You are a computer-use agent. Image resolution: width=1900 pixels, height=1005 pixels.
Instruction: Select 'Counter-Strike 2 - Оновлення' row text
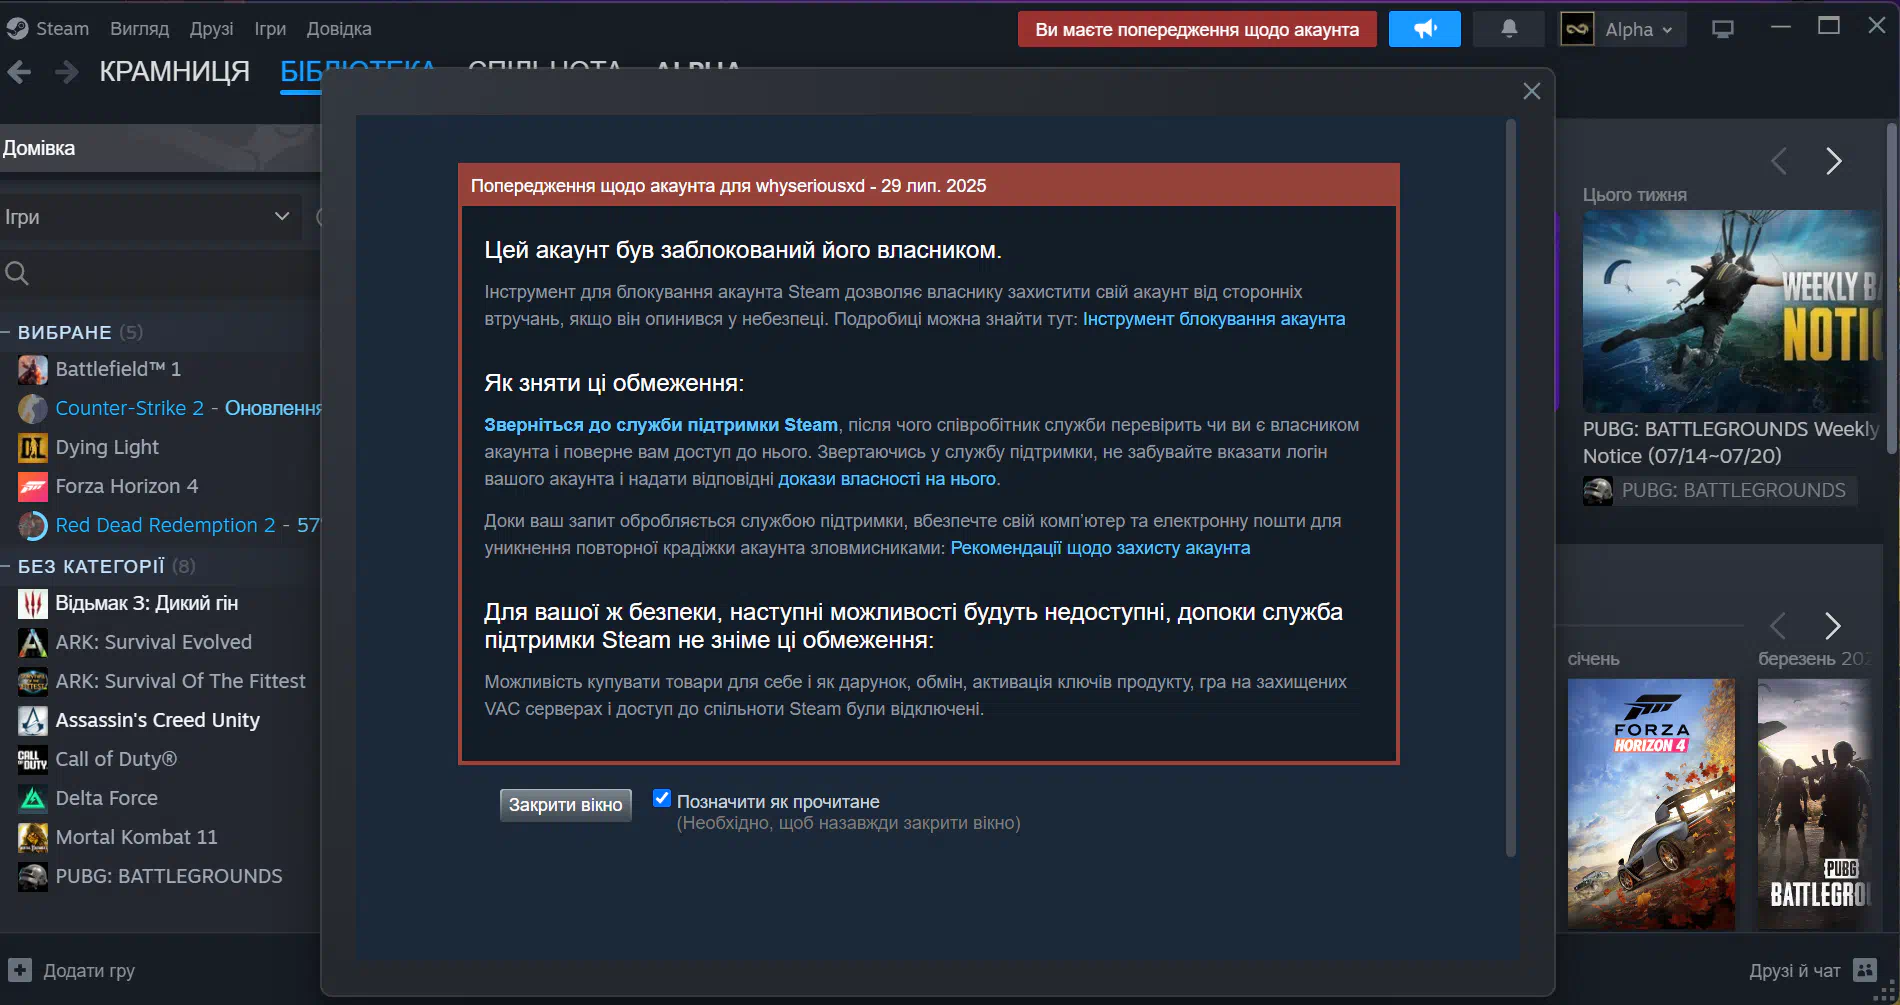(x=188, y=409)
